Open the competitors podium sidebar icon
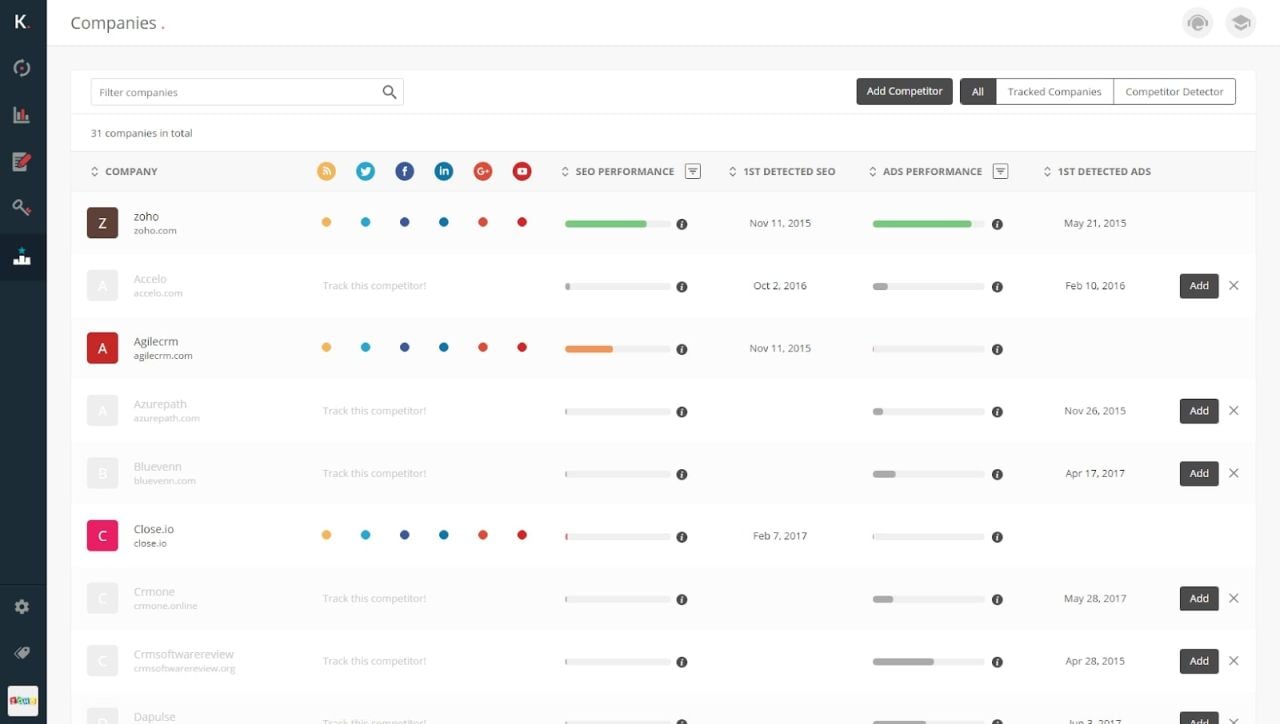Image resolution: width=1280 pixels, height=724 pixels. (22, 257)
